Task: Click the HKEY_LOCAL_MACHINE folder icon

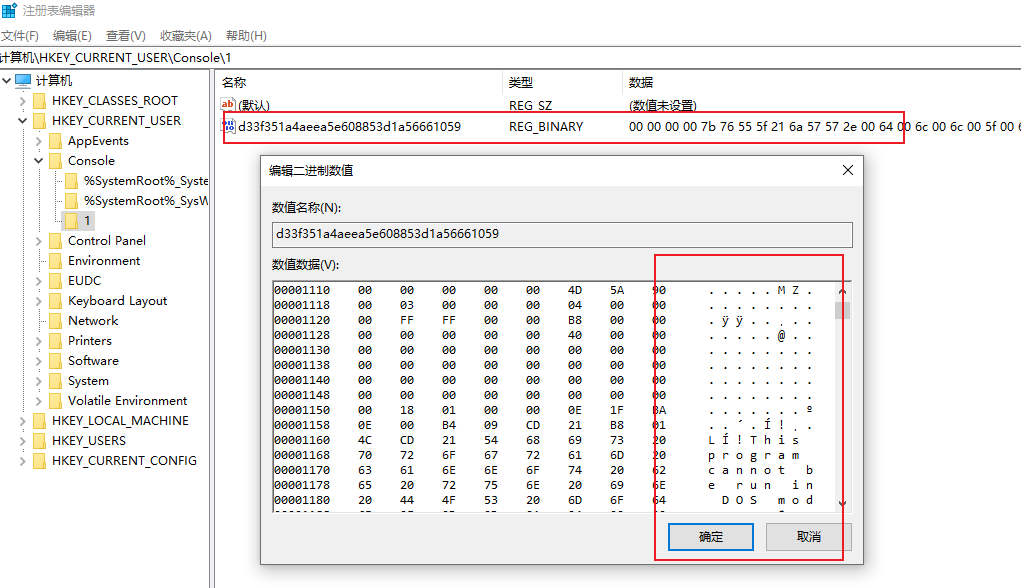Action: tap(40, 421)
